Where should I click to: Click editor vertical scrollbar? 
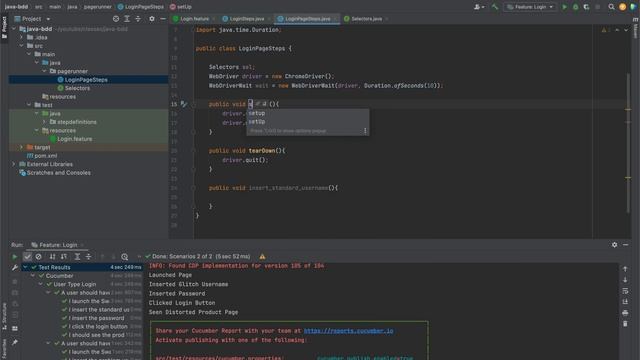tap(628, 143)
